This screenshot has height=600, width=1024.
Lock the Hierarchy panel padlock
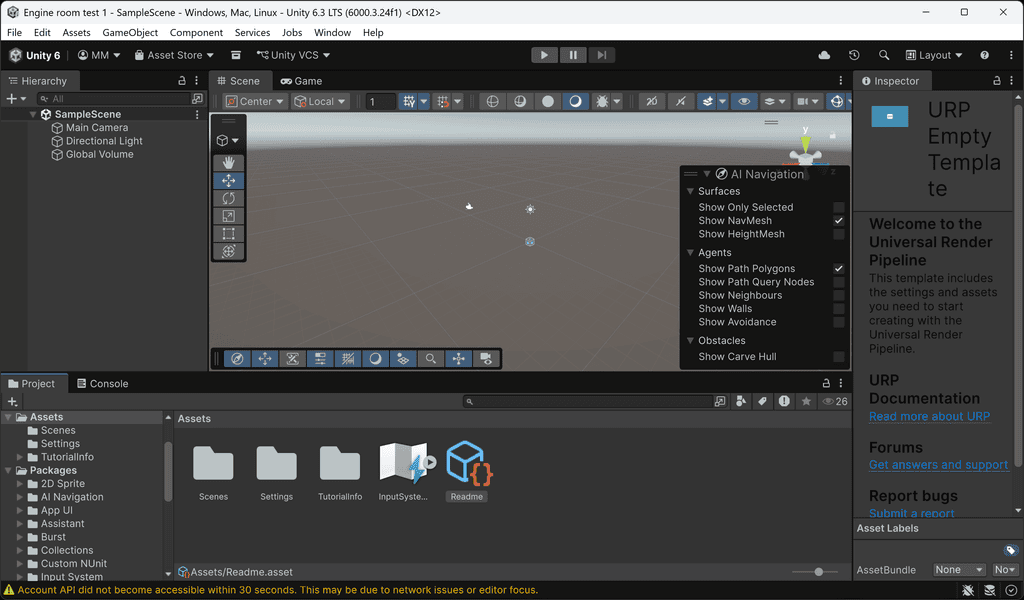[x=182, y=80]
